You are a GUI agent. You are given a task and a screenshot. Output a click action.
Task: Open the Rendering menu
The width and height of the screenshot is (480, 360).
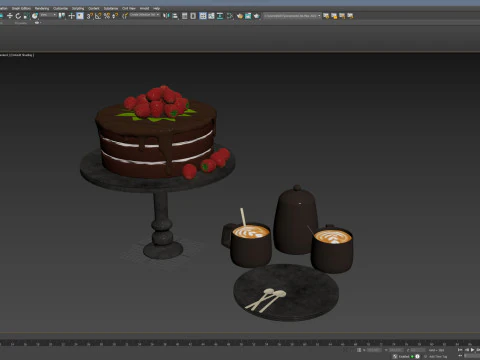click(x=42, y=8)
